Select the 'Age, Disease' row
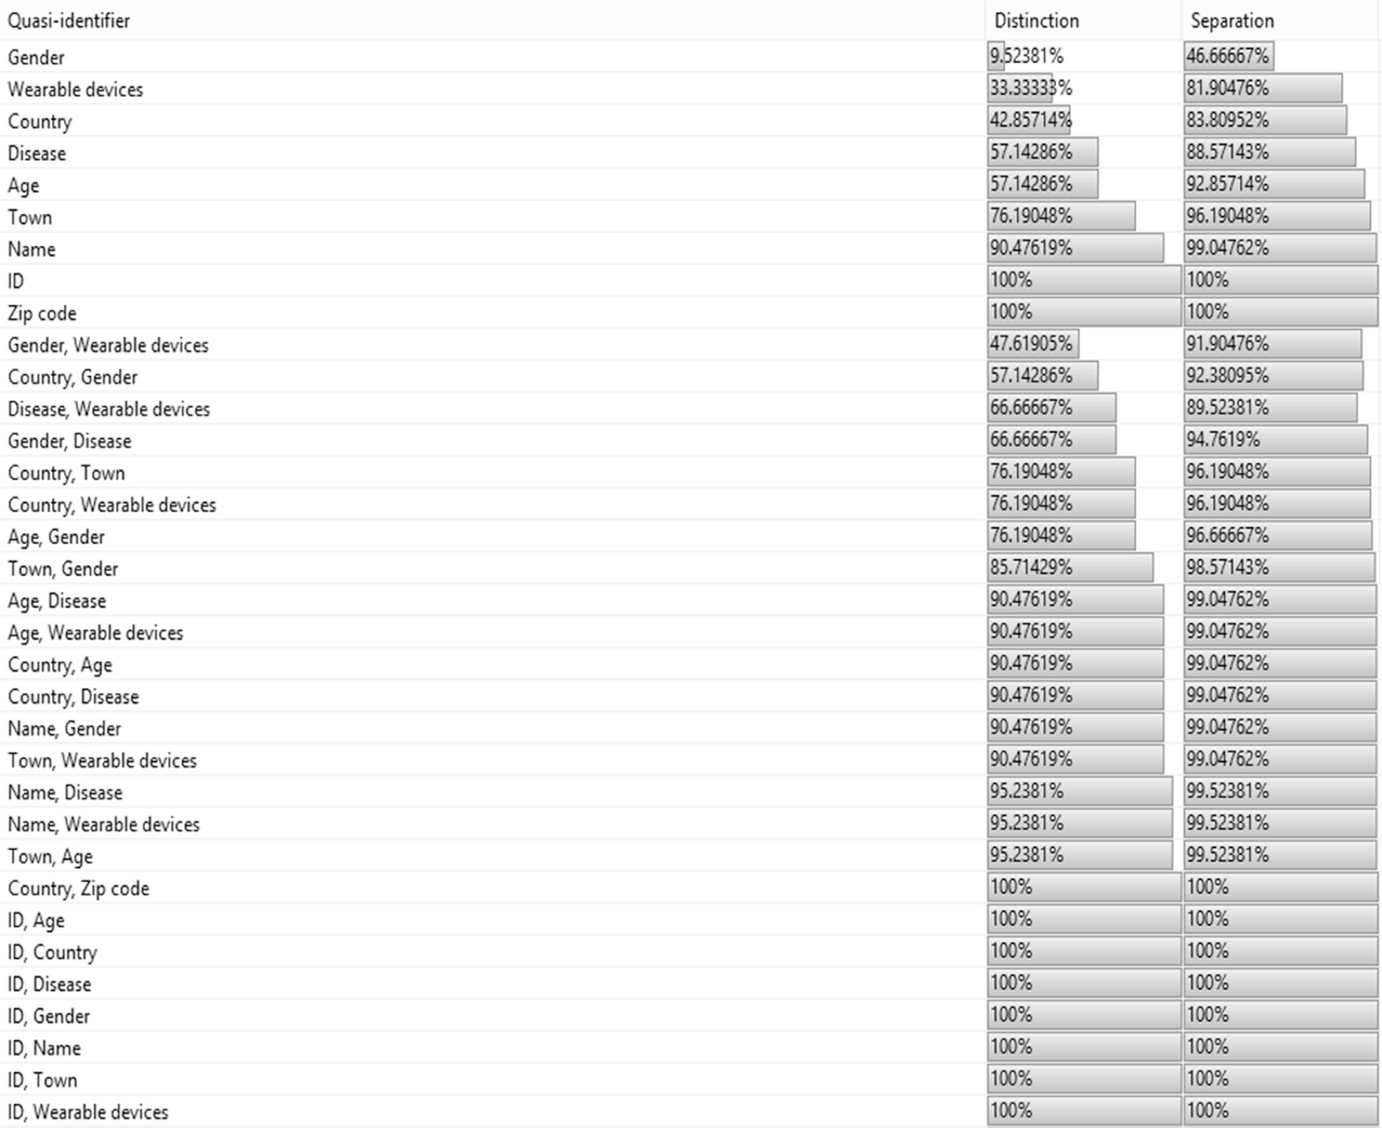The width and height of the screenshot is (1382, 1128). [57, 602]
